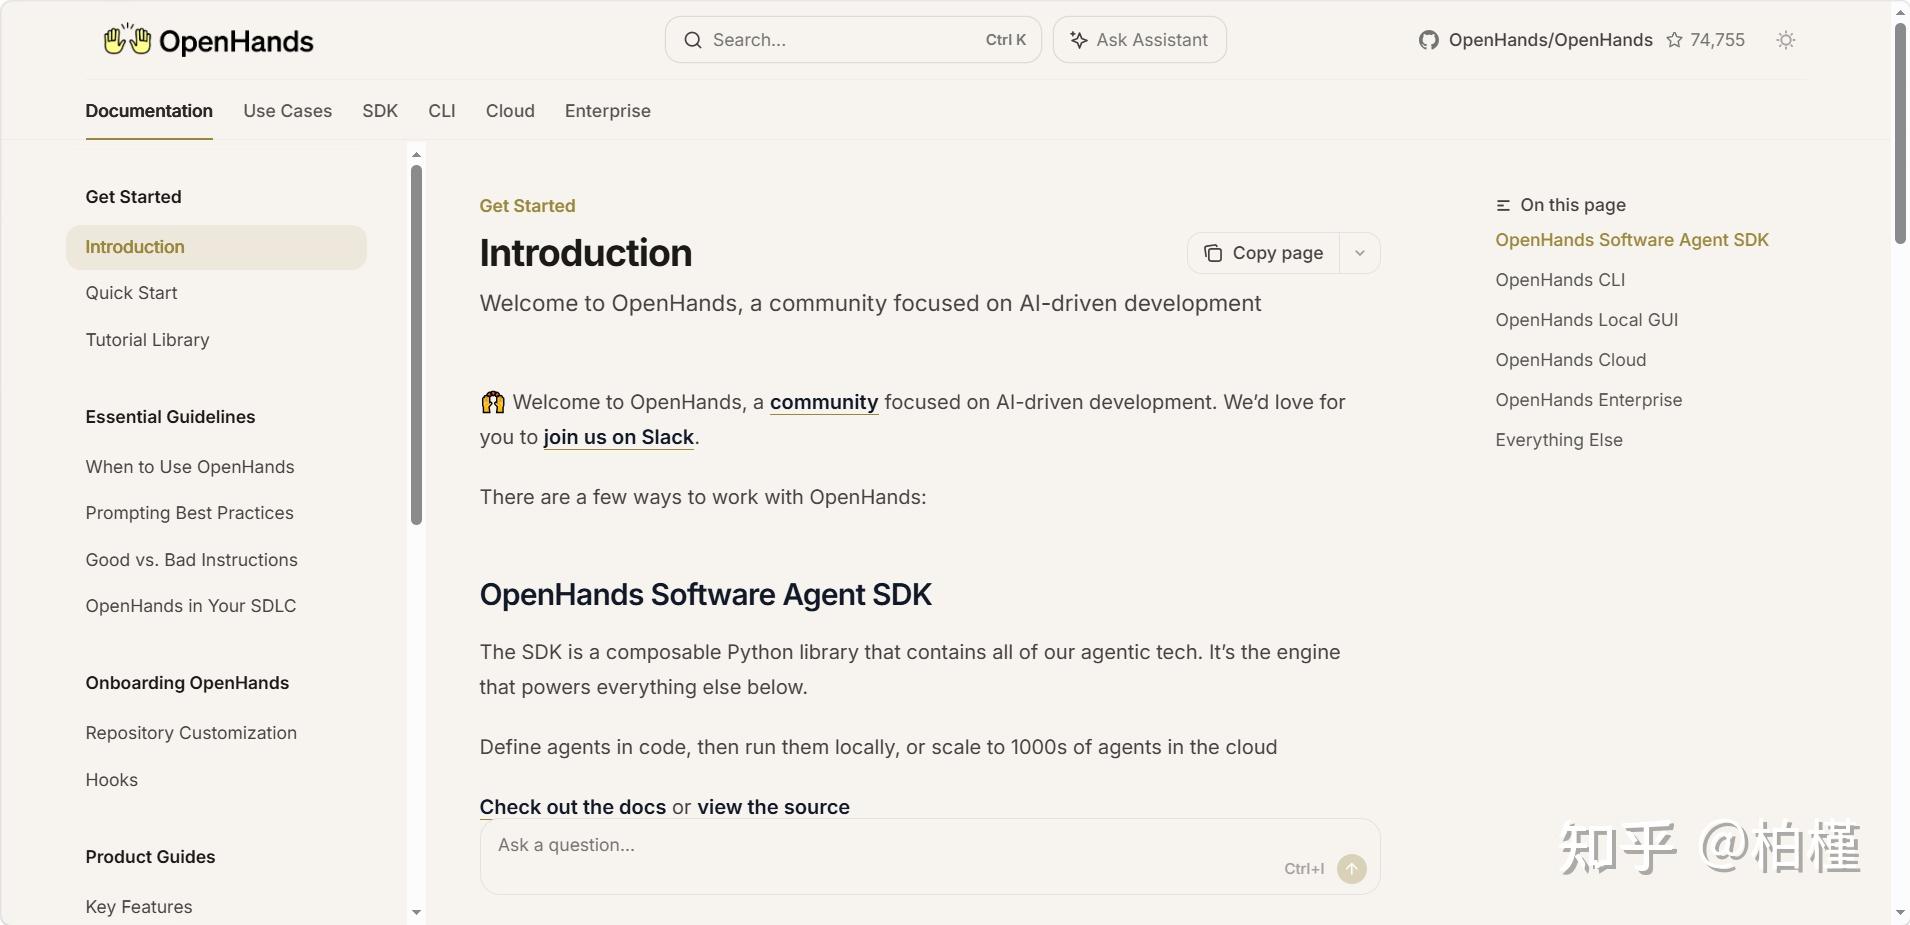Click the Ask a question input box

(930, 857)
